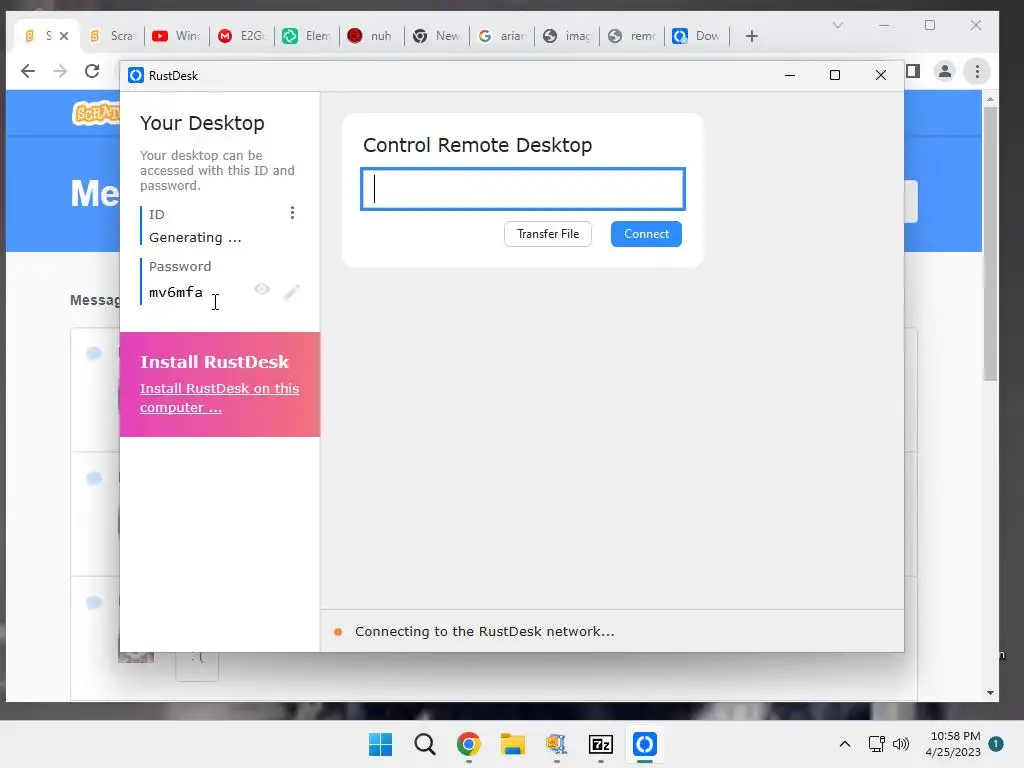The image size is (1024, 768).
Task: Open the ID options three-dot menu
Action: [292, 213]
